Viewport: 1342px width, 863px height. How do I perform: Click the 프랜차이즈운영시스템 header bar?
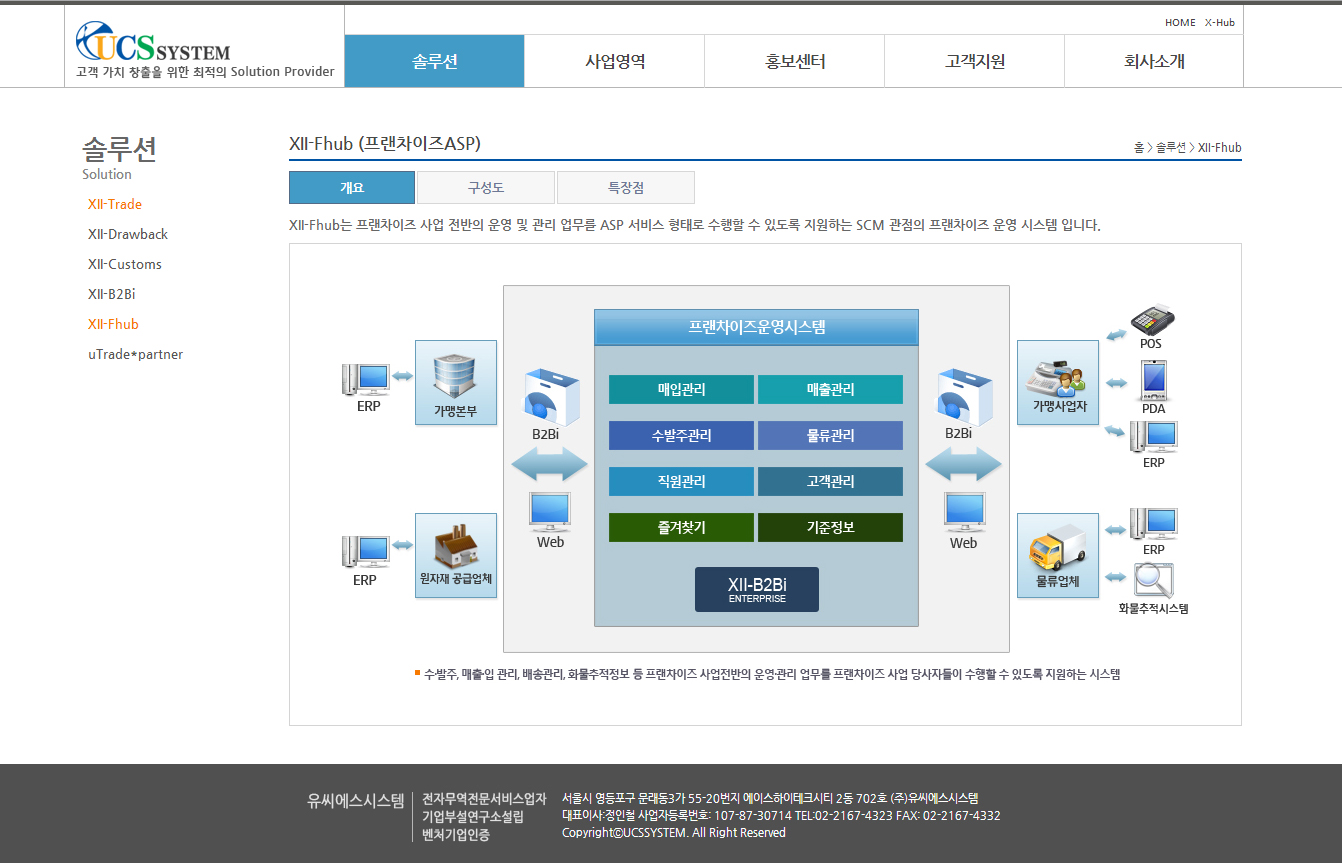[x=756, y=327]
